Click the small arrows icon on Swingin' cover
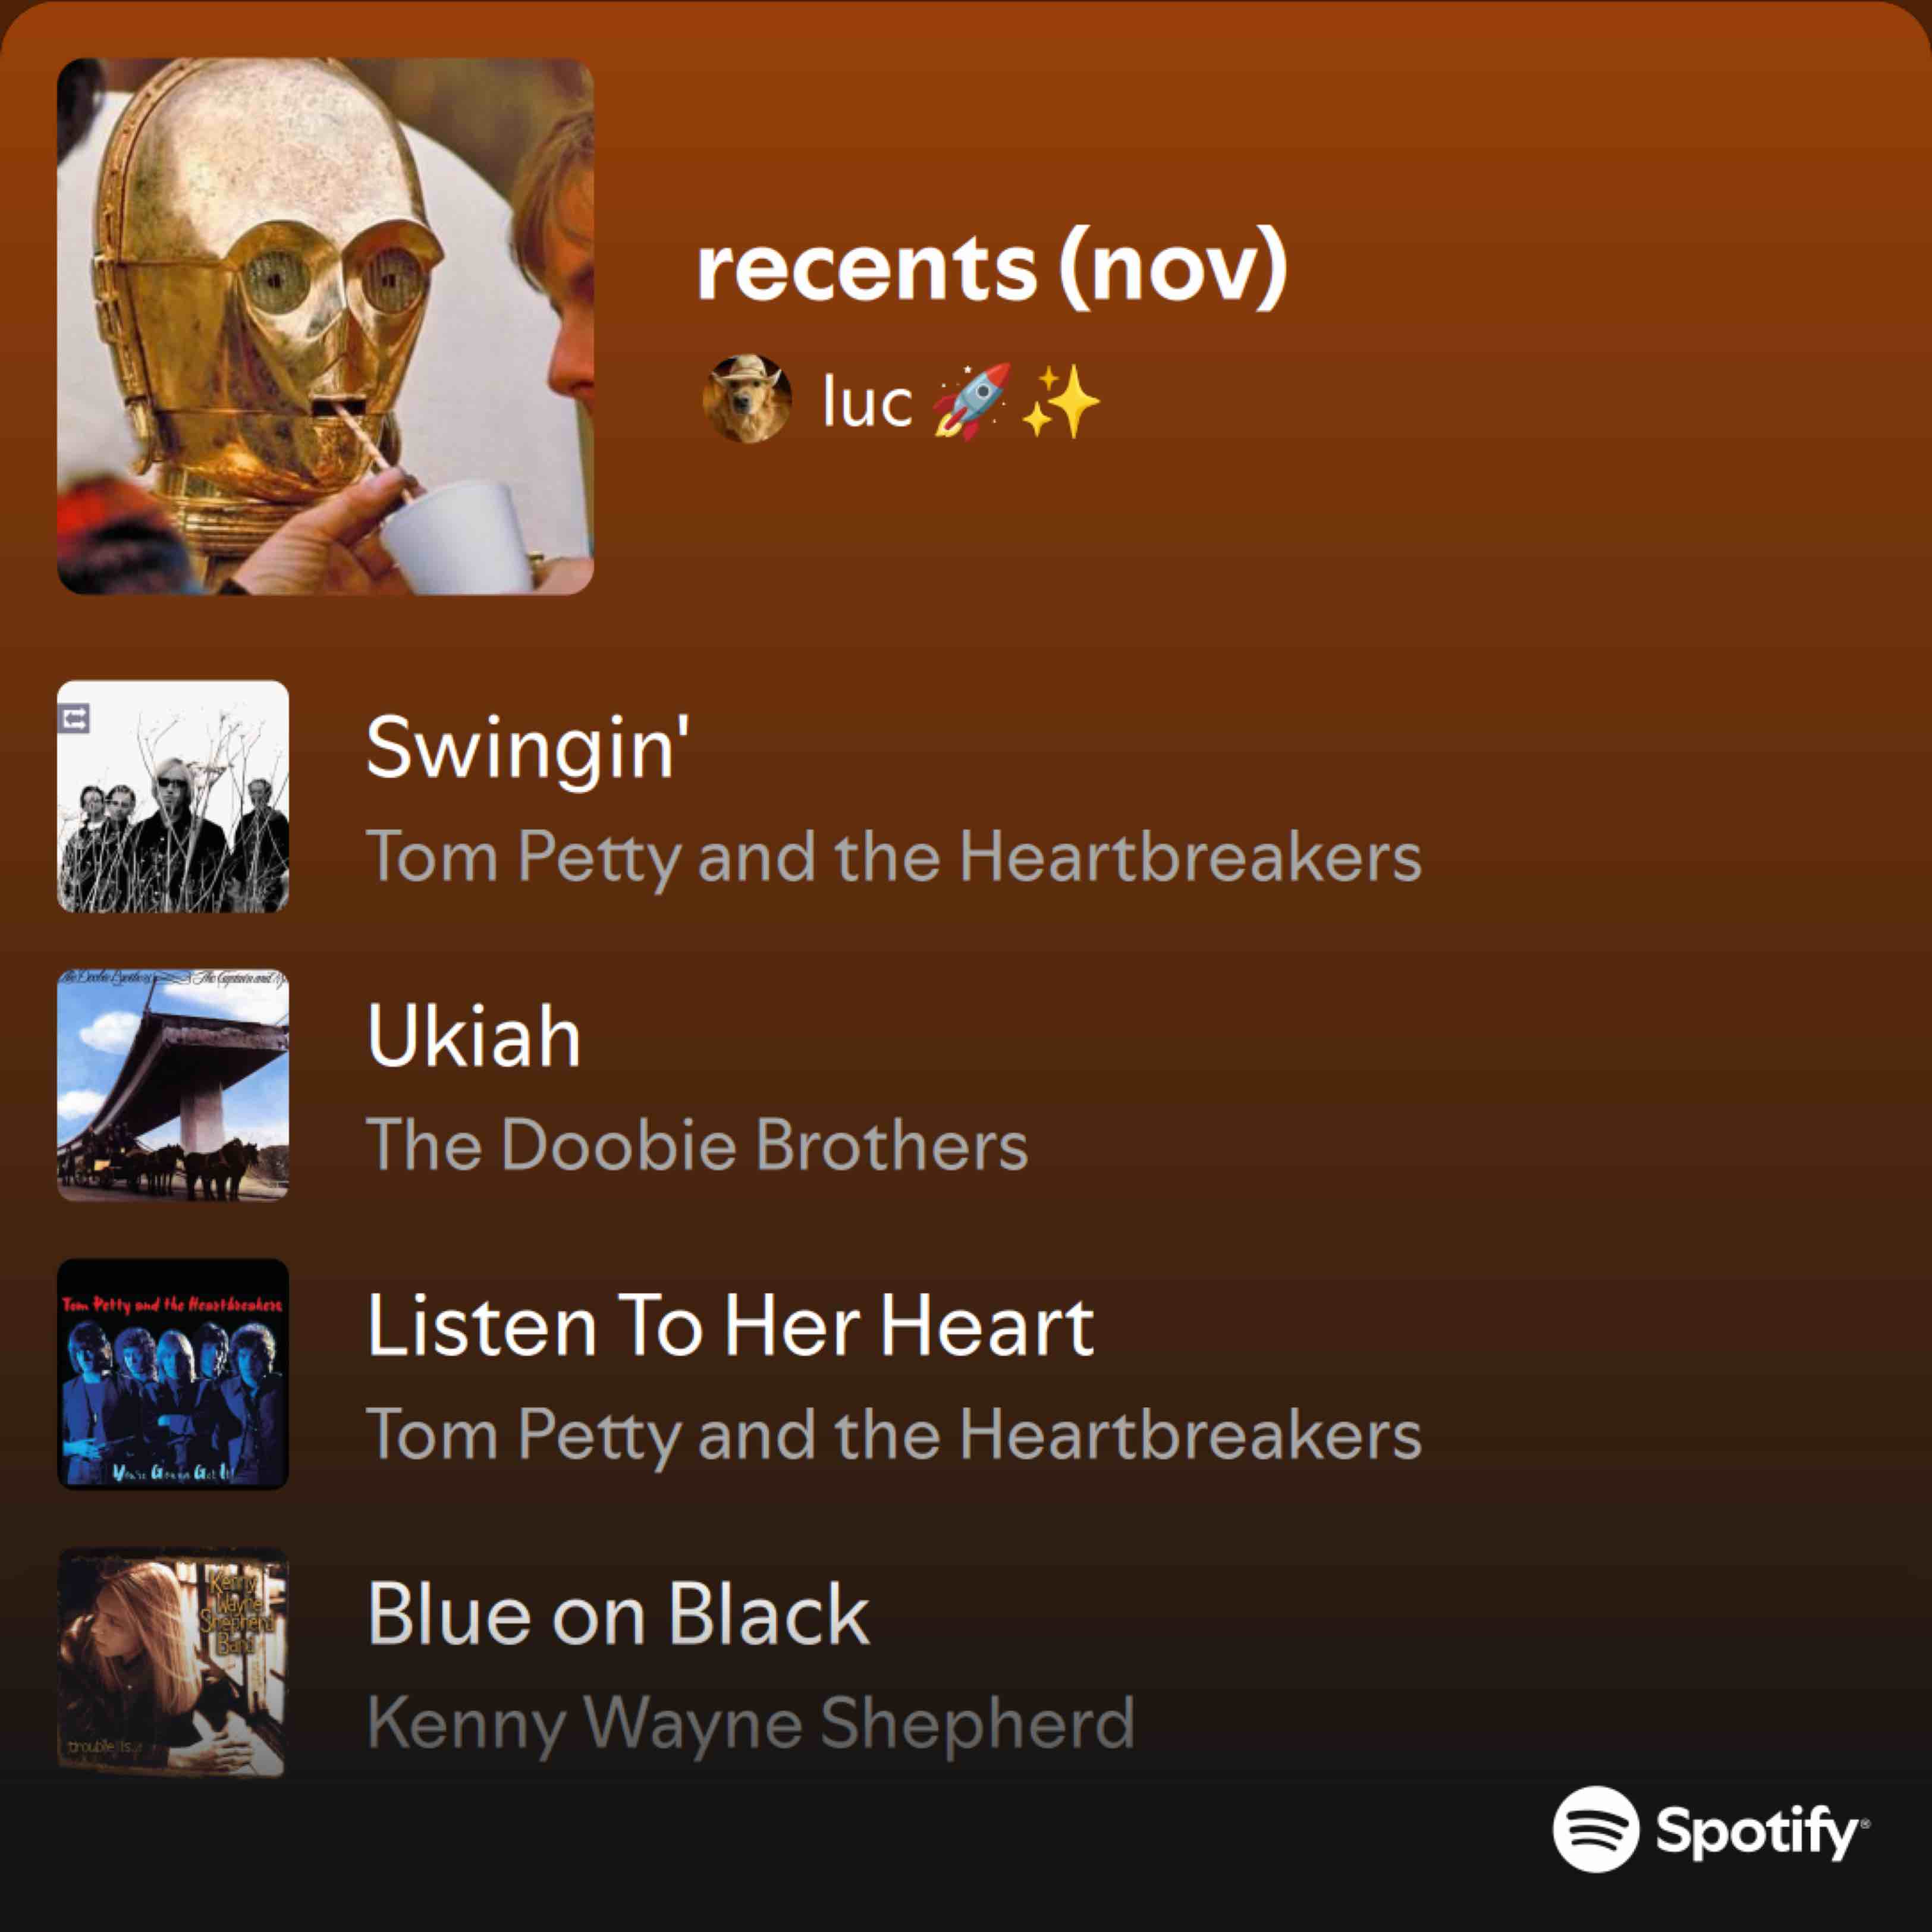 pos(74,718)
